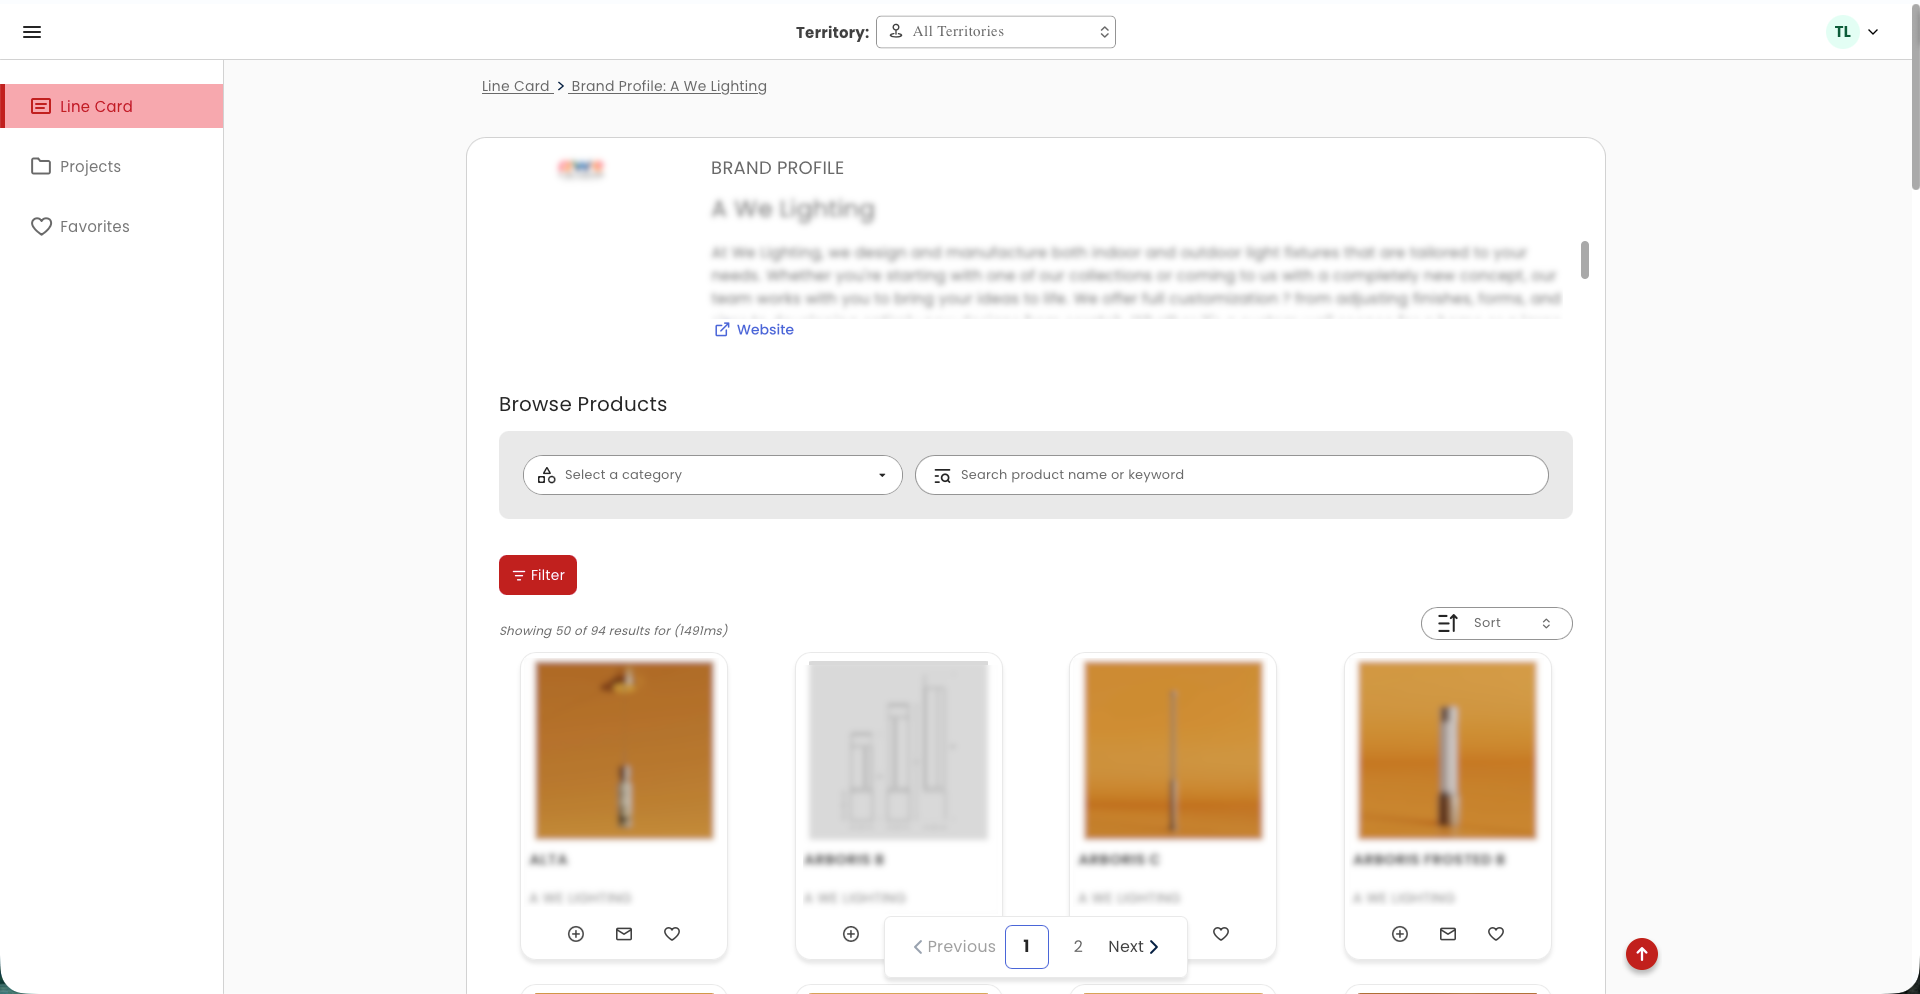Open the Sort dropdown
The height and width of the screenshot is (994, 1920).
[x=1496, y=623]
